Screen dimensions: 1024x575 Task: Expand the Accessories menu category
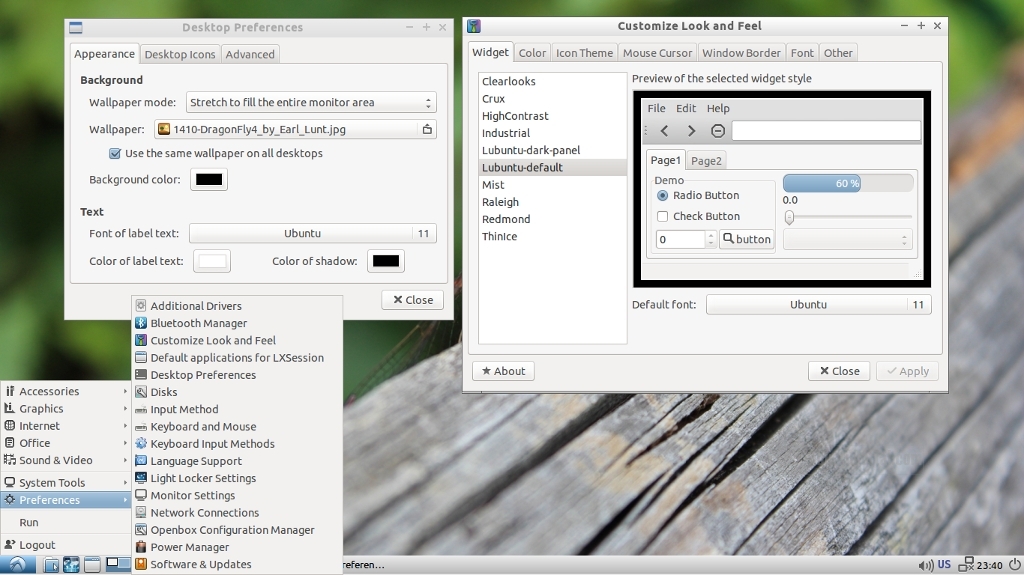(x=65, y=391)
